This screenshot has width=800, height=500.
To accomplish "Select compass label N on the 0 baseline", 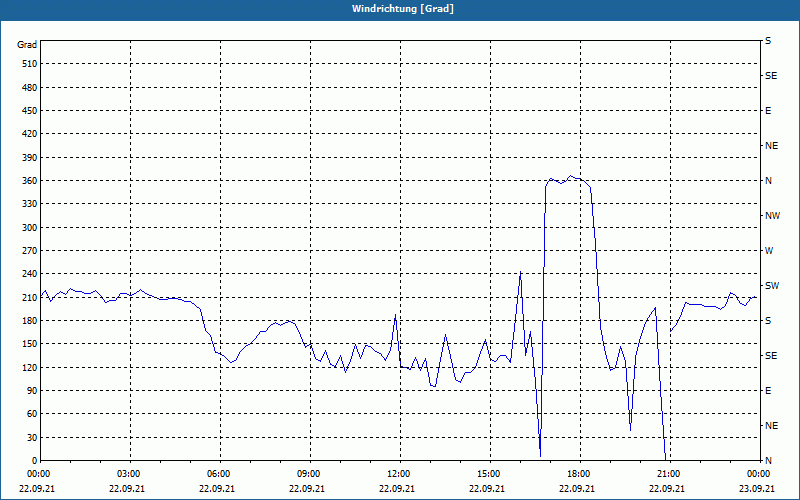I will 768,460.
